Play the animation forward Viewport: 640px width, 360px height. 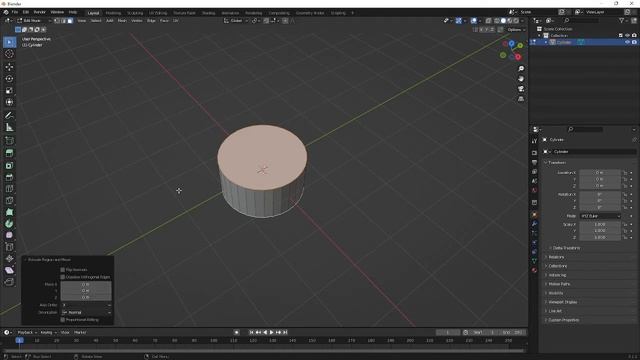272,332
